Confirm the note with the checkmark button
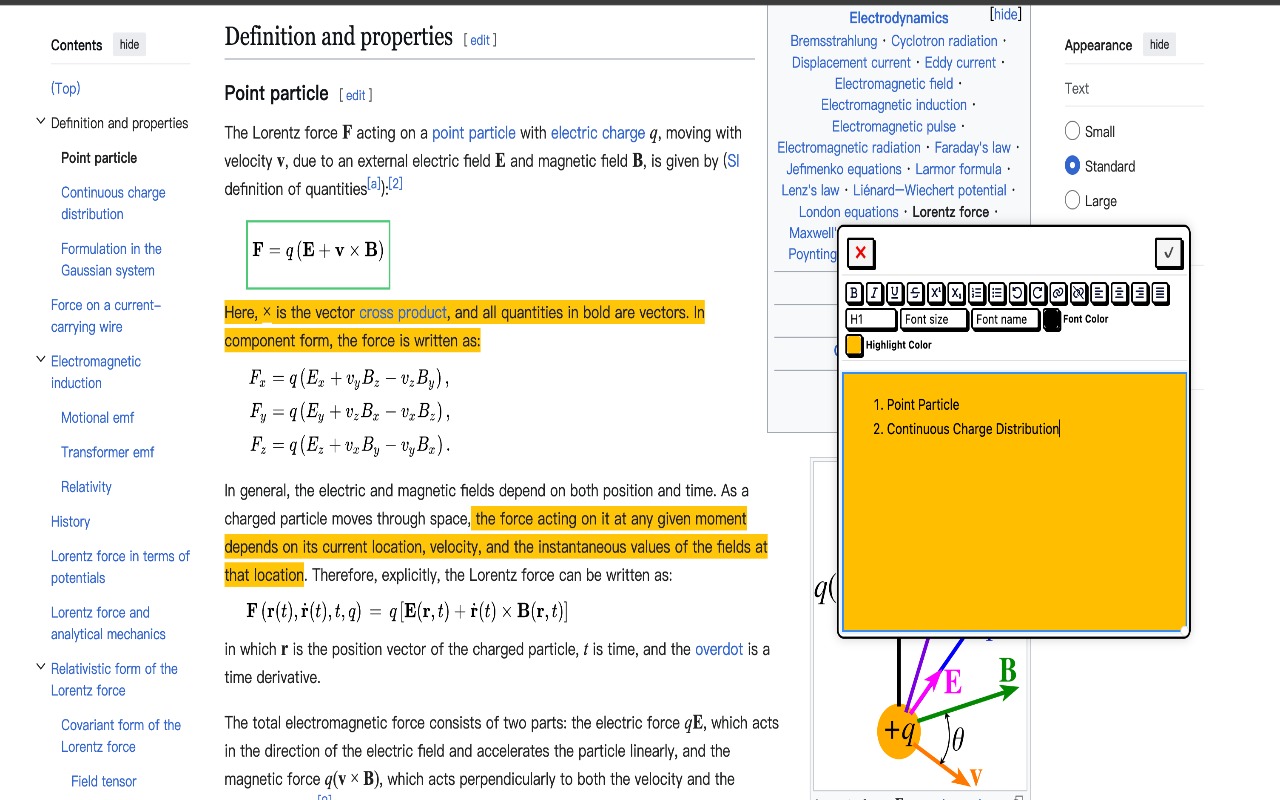This screenshot has height=800, width=1280. pos(1168,253)
